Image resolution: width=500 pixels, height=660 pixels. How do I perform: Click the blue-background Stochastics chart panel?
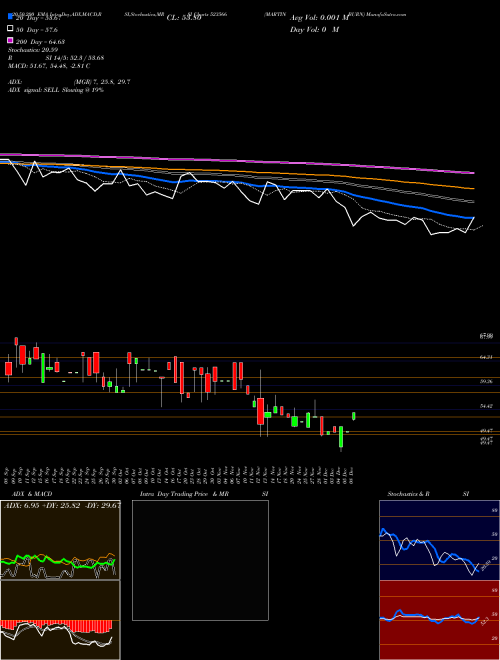(x=439, y=540)
